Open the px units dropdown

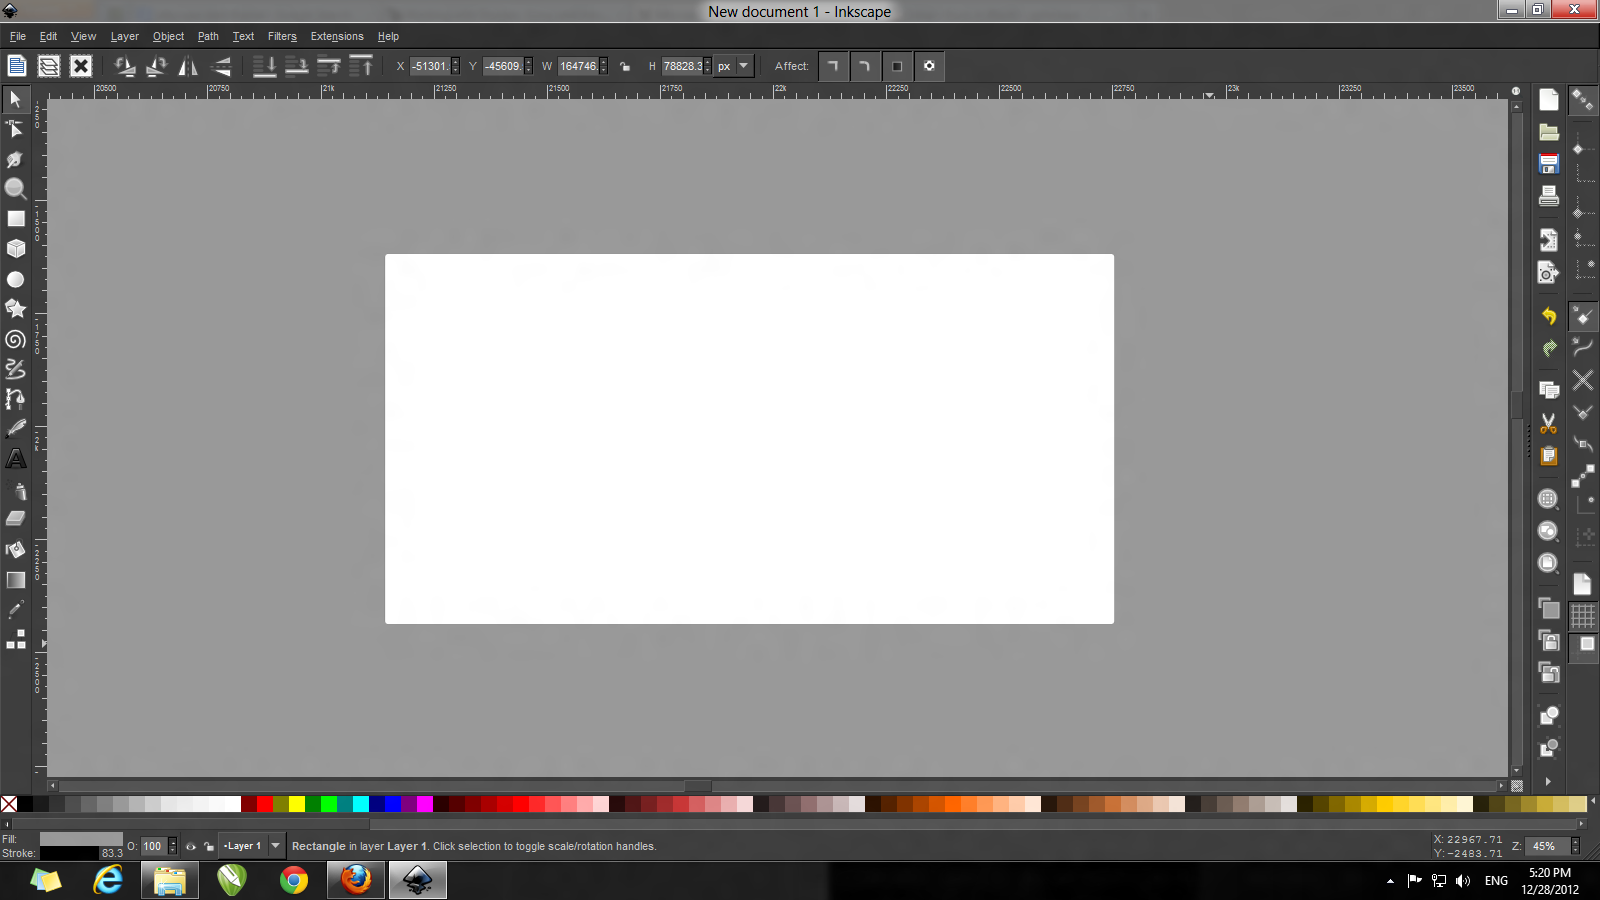(743, 67)
